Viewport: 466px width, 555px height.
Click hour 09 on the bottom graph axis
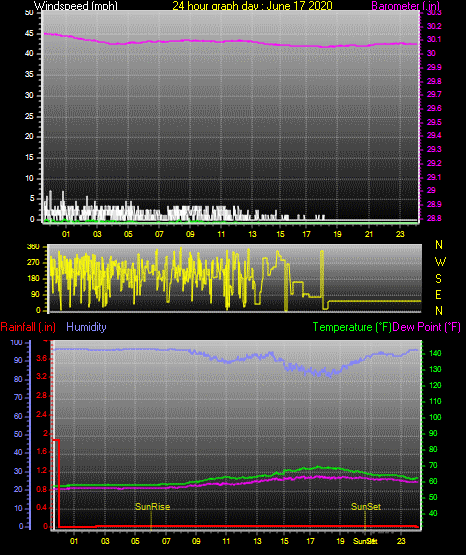tap(196, 541)
